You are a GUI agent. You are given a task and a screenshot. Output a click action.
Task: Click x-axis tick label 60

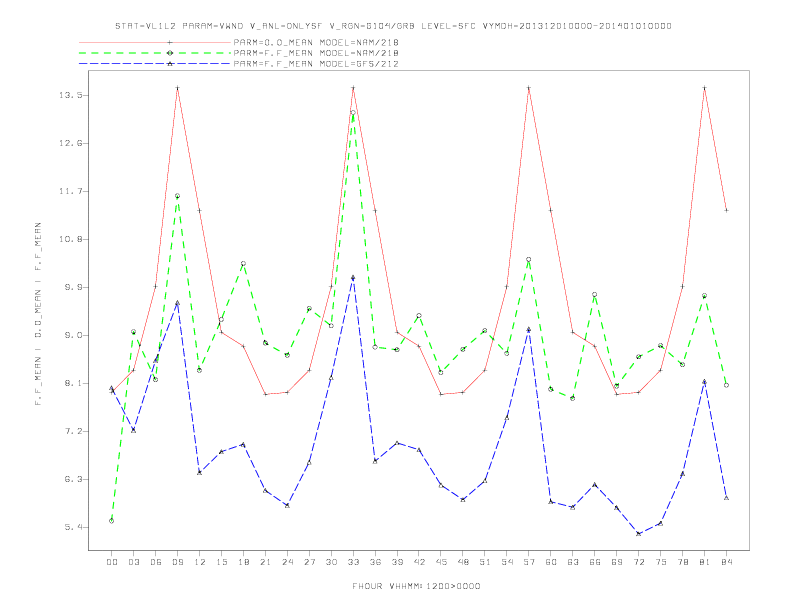[x=551, y=562]
